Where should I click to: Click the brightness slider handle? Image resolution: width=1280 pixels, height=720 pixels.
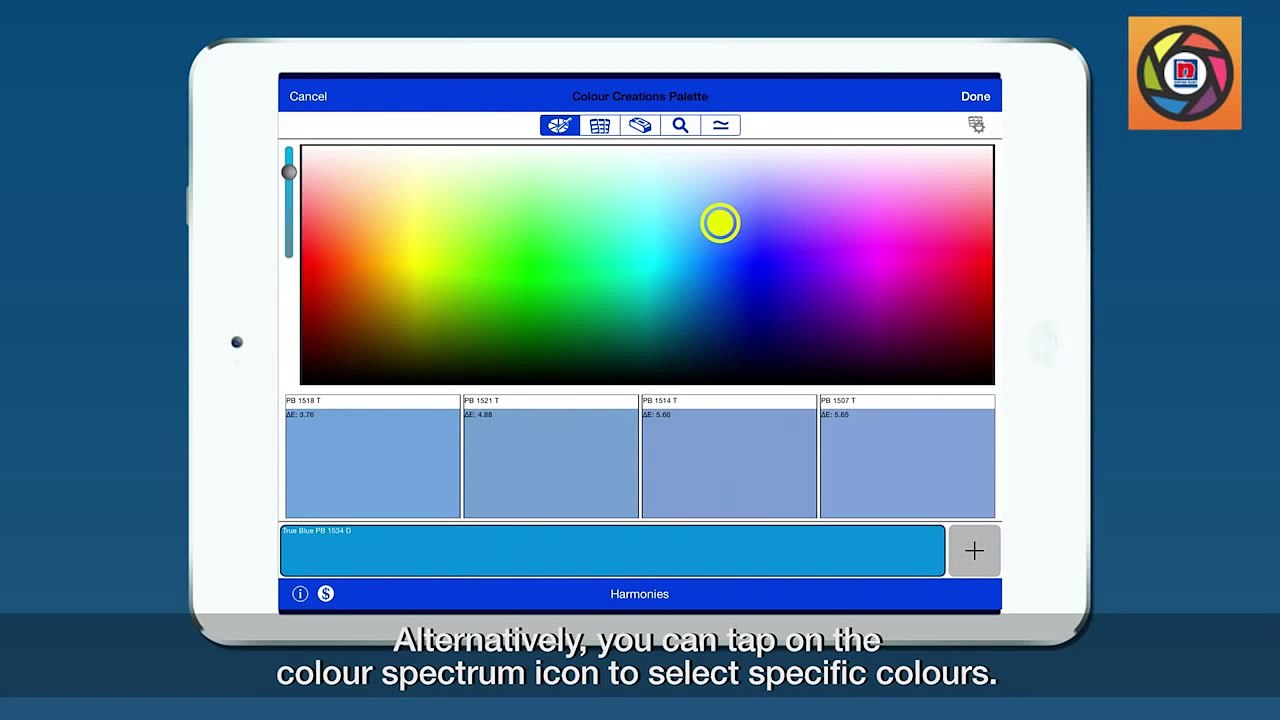point(289,172)
